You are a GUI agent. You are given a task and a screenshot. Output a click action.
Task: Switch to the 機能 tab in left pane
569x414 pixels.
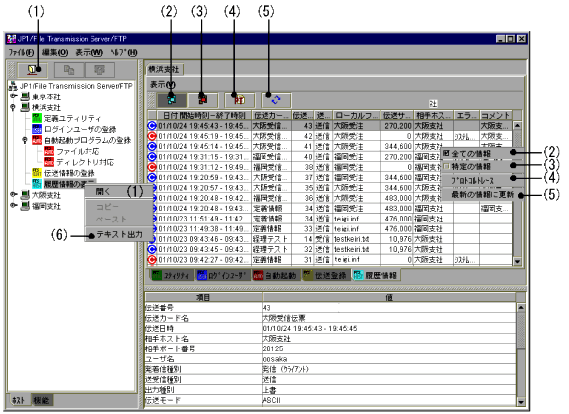click(41, 400)
